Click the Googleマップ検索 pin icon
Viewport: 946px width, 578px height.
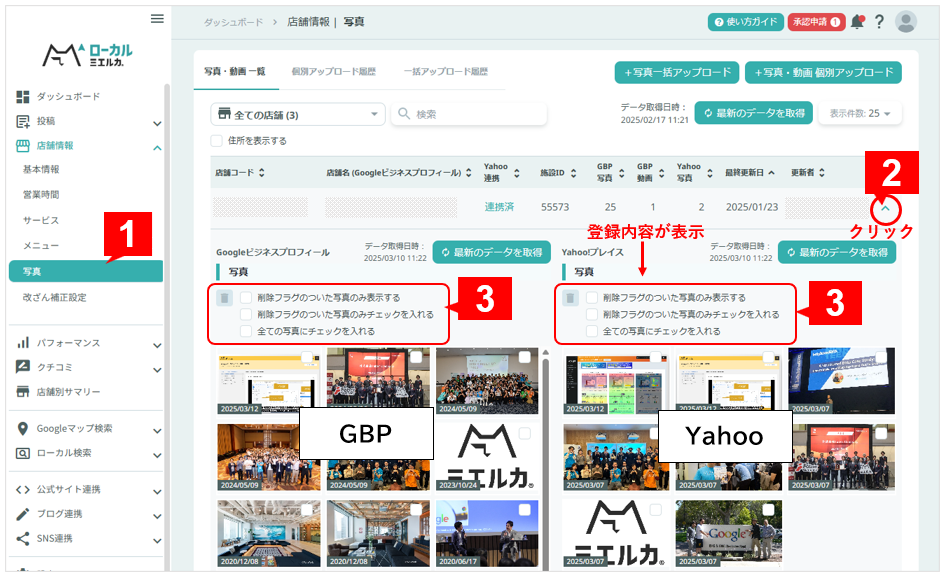coord(23,428)
